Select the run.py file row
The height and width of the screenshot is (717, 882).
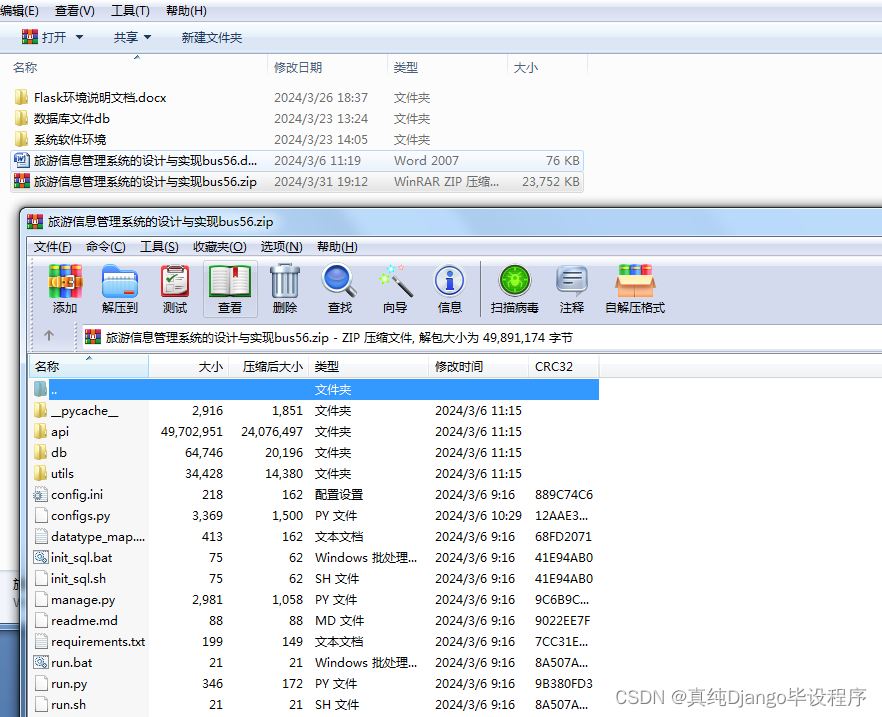(x=315, y=683)
